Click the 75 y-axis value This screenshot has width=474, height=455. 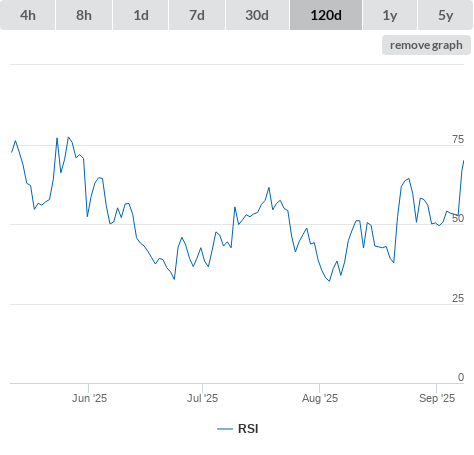458,139
